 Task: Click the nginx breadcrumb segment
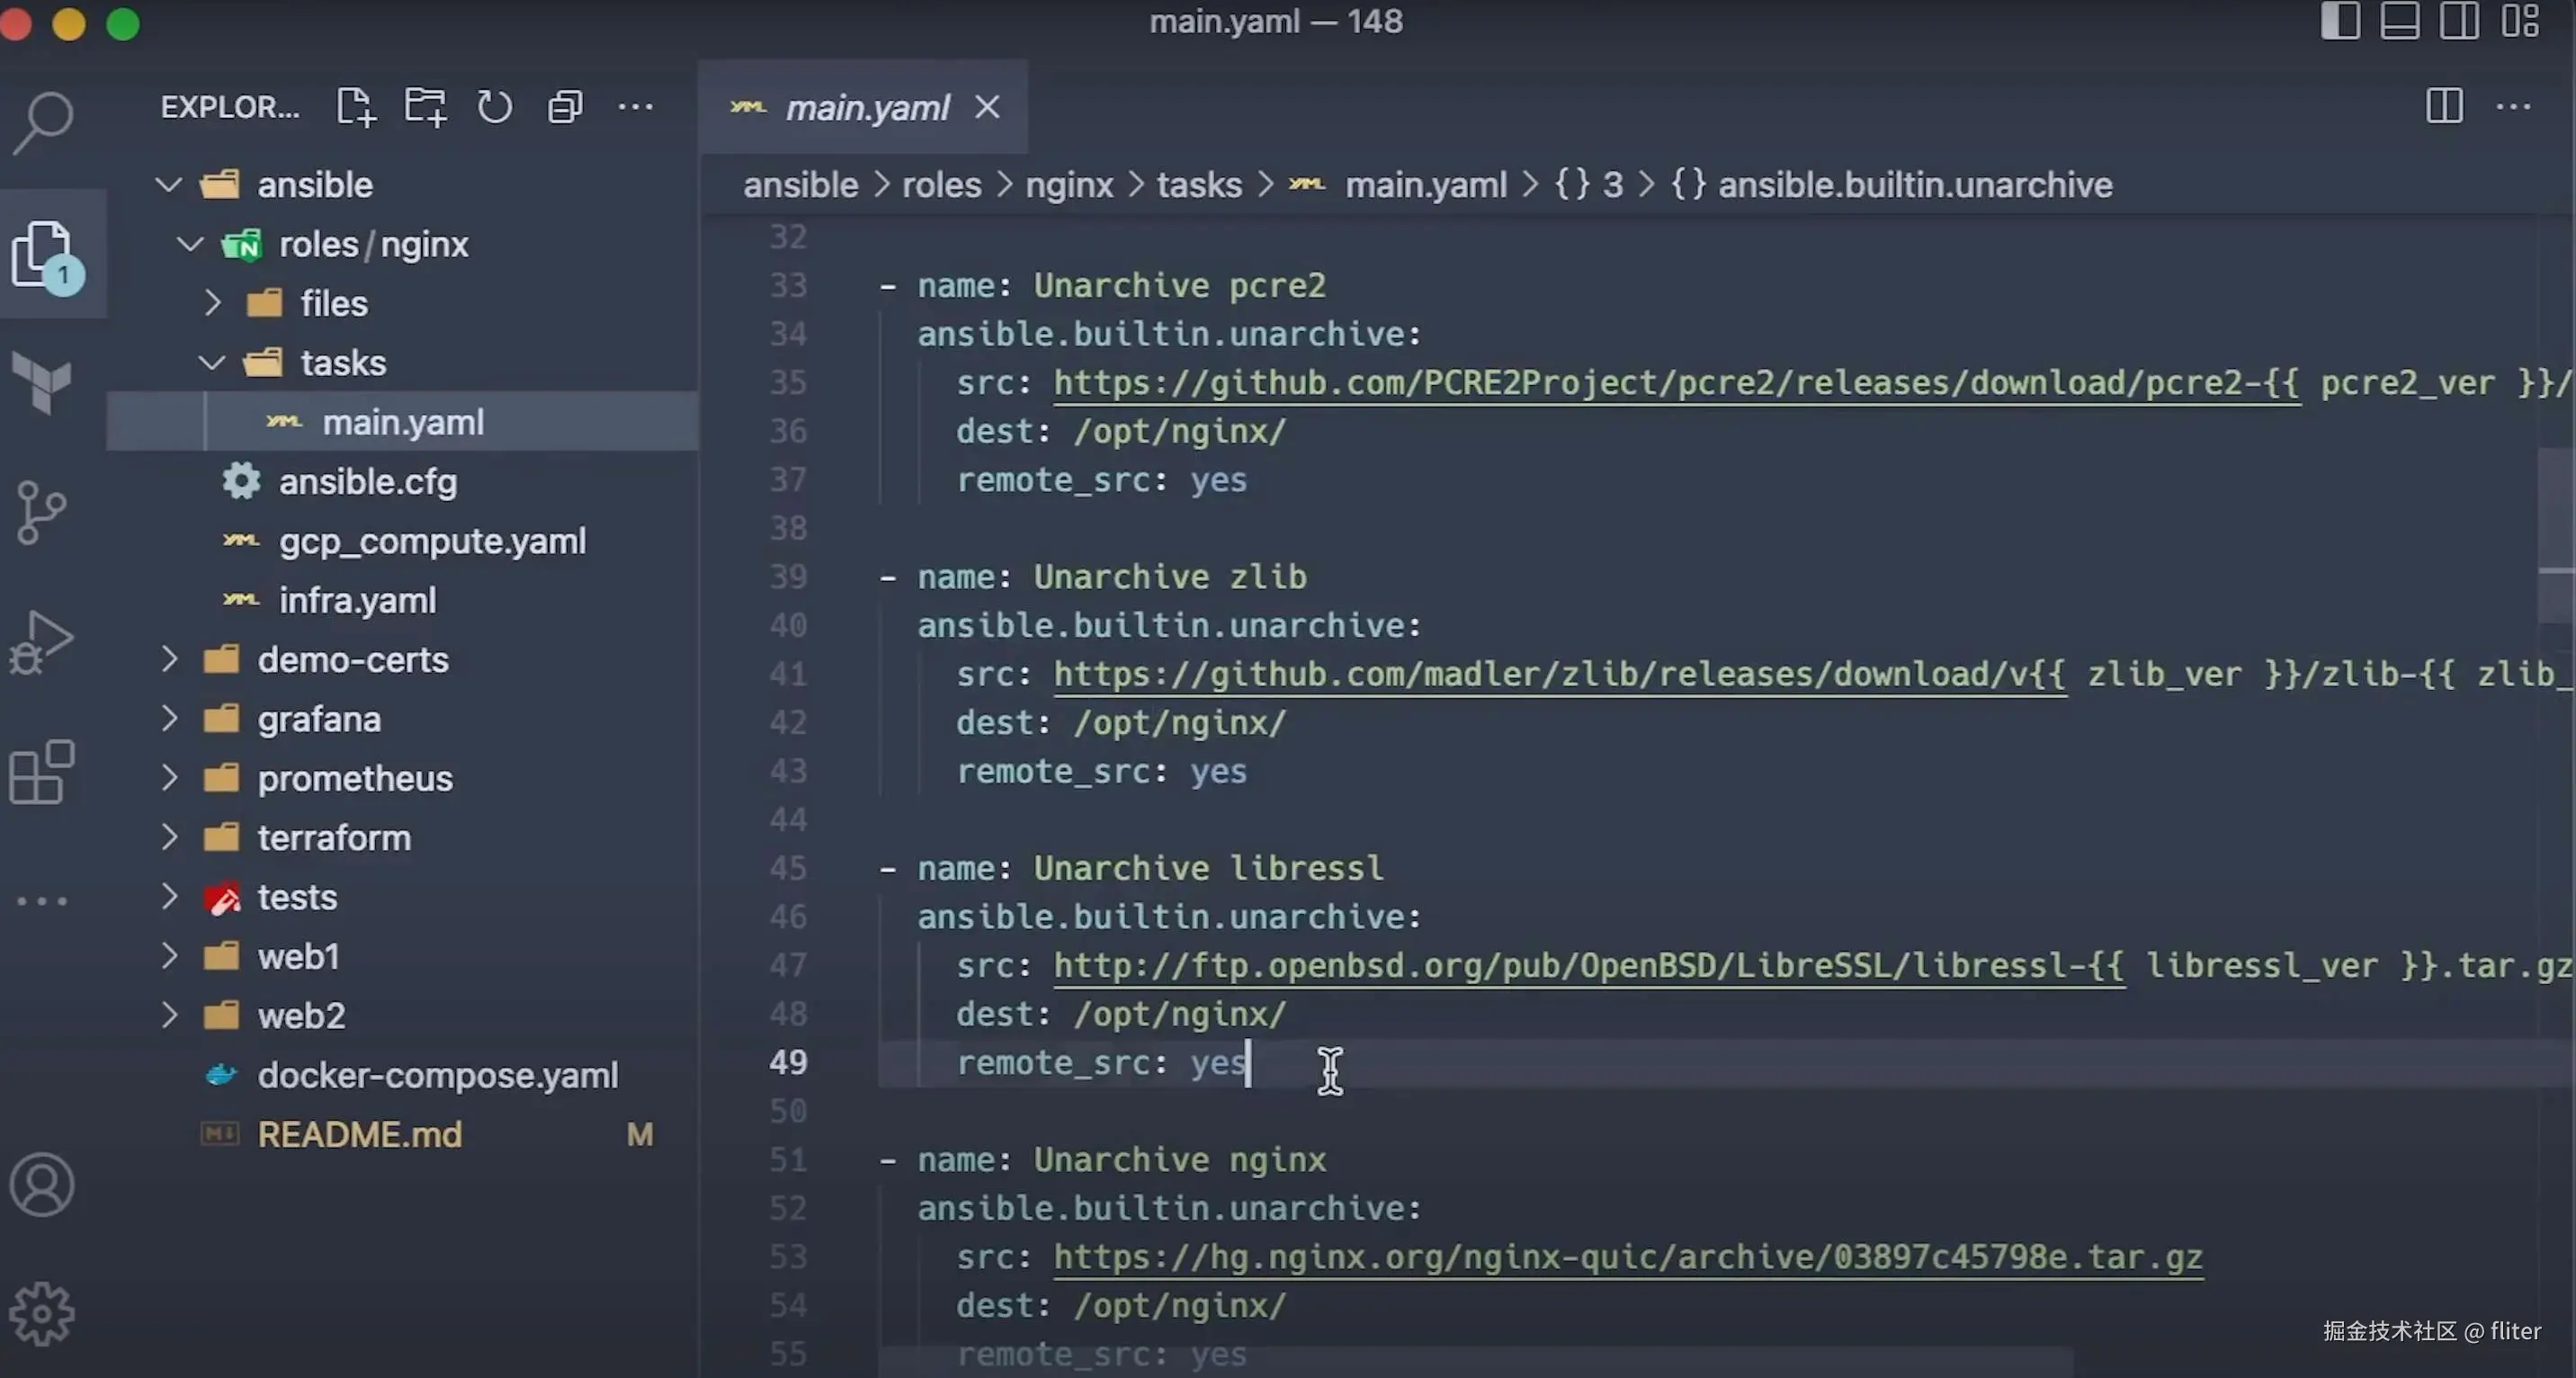click(x=1069, y=185)
